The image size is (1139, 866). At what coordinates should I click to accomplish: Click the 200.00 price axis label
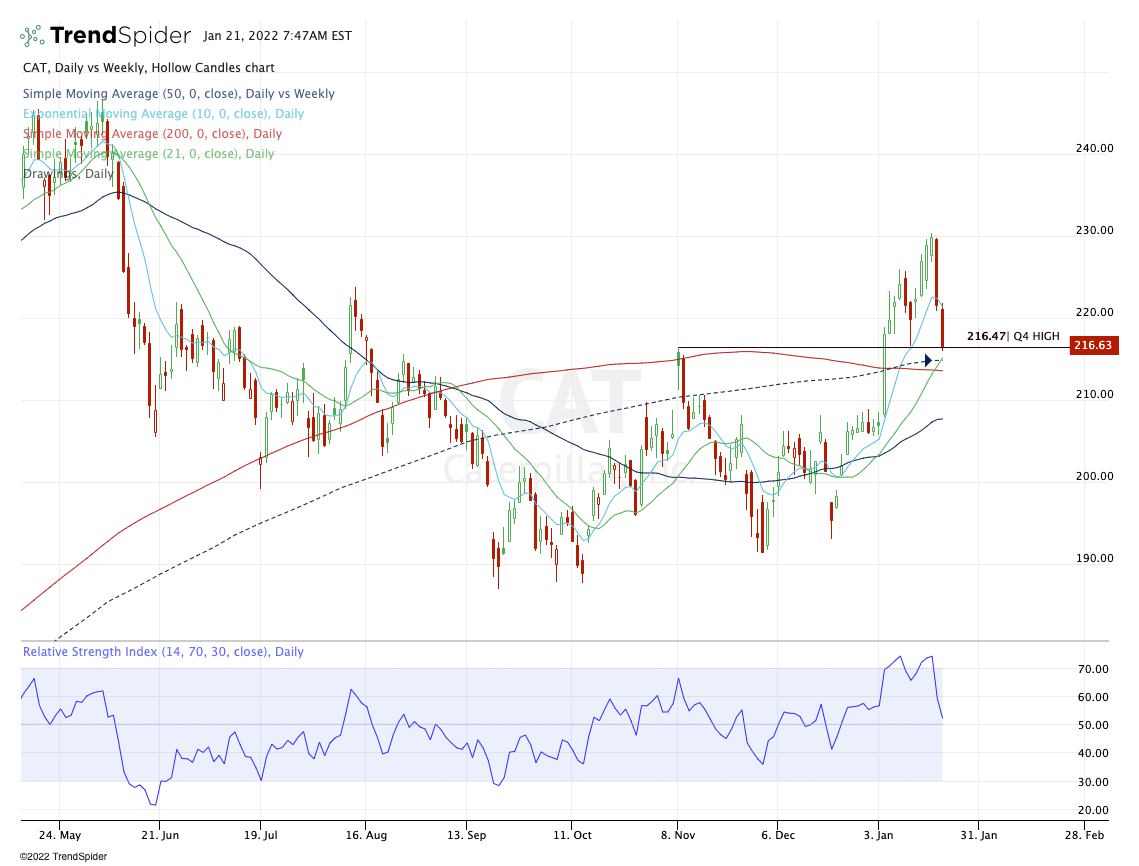(1094, 477)
